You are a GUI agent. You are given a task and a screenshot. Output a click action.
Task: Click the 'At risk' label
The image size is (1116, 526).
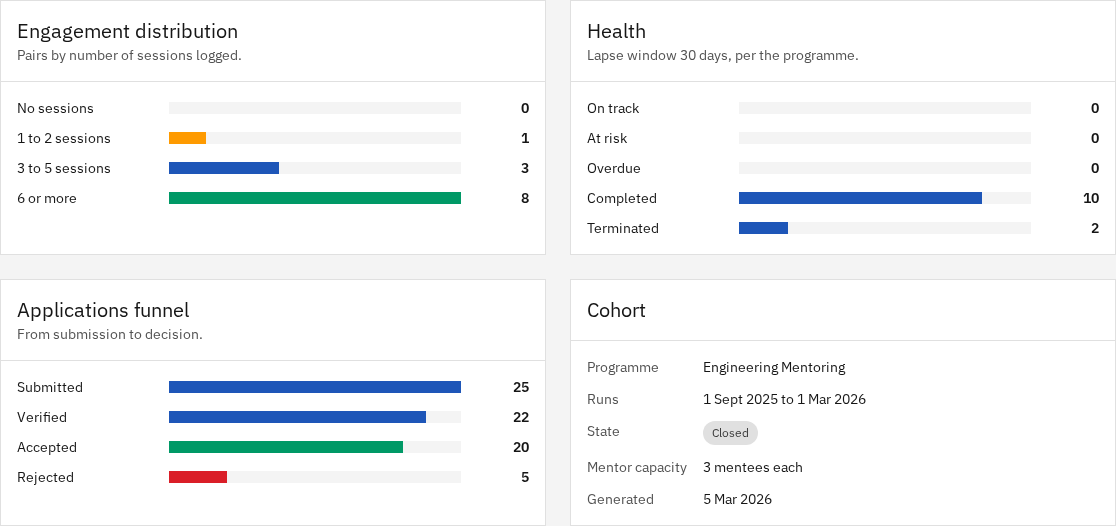(x=607, y=138)
